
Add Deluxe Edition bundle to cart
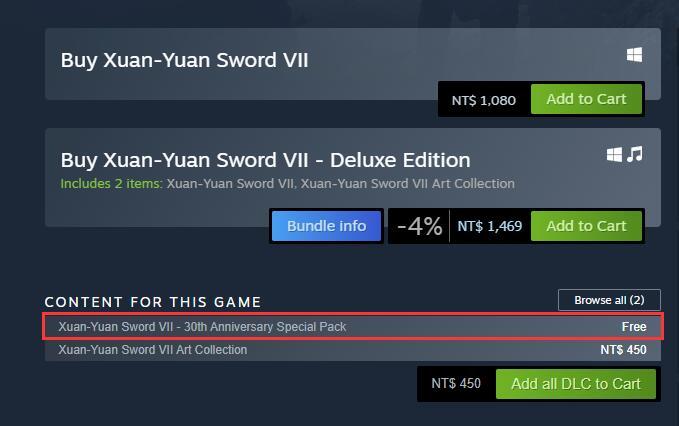pyautogui.click(x=586, y=226)
